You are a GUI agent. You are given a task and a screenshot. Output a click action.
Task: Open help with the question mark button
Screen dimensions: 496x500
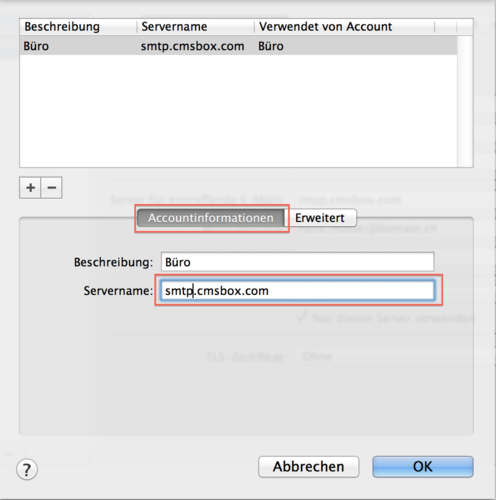(27, 469)
